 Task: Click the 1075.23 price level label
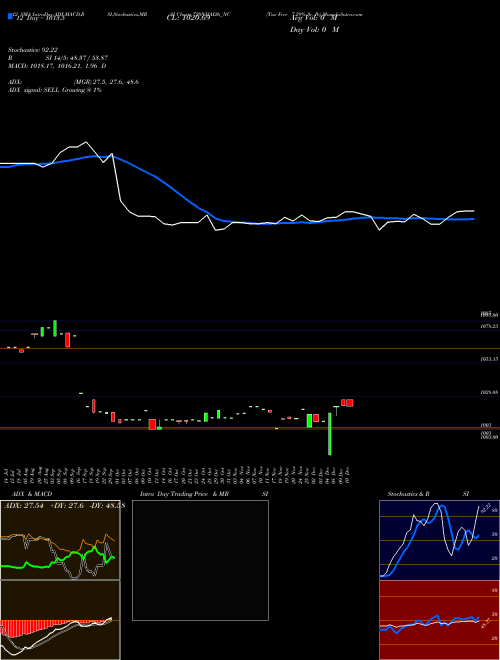point(489,326)
